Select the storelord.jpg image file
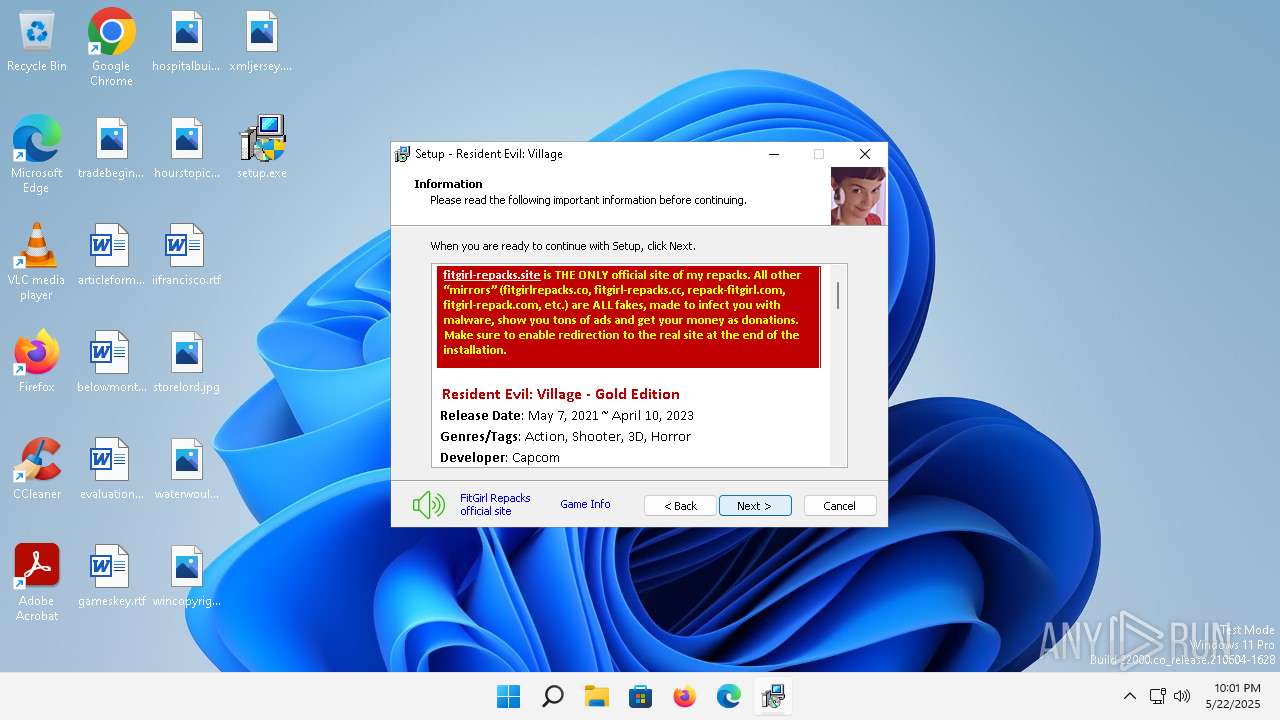This screenshot has width=1280, height=720. 186,362
